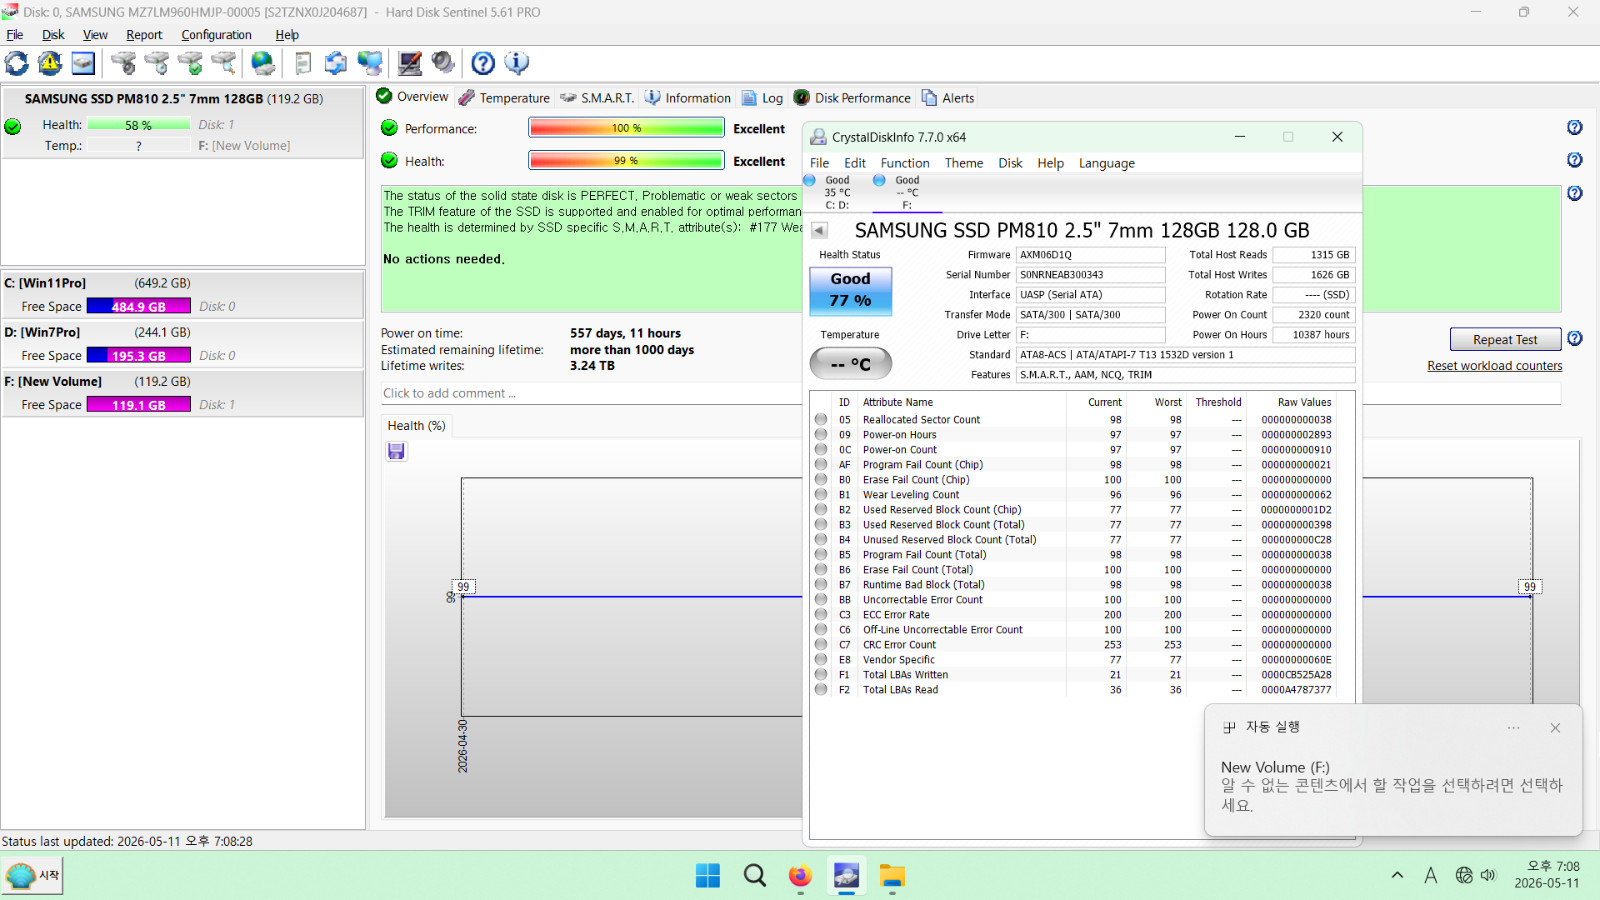
Task: Open the taskbar clock showing 2026-05-11
Action: (1547, 875)
